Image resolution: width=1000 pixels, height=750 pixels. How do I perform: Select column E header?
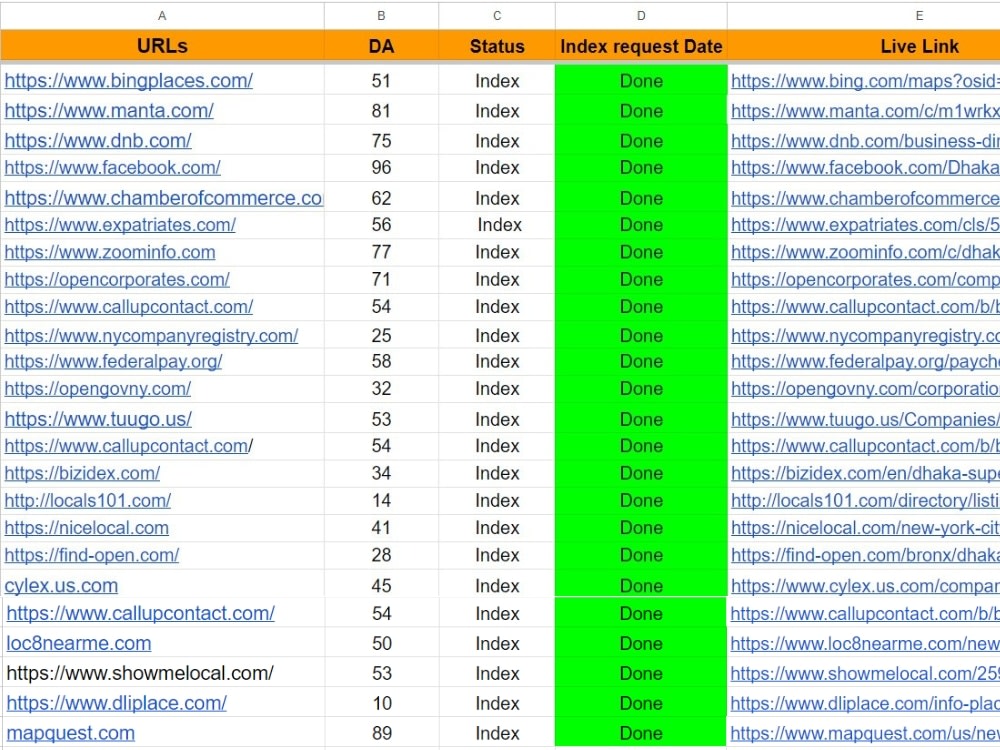tap(864, 16)
